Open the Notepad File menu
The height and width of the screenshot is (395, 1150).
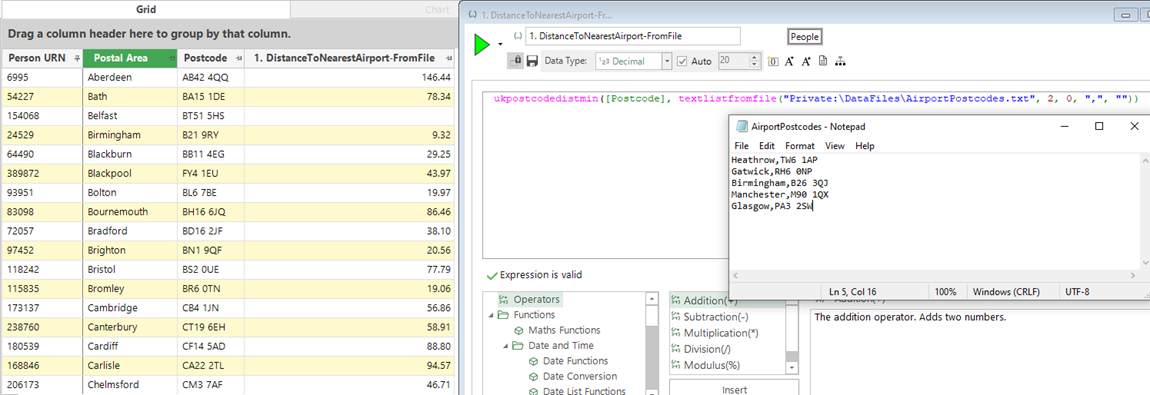coord(741,146)
